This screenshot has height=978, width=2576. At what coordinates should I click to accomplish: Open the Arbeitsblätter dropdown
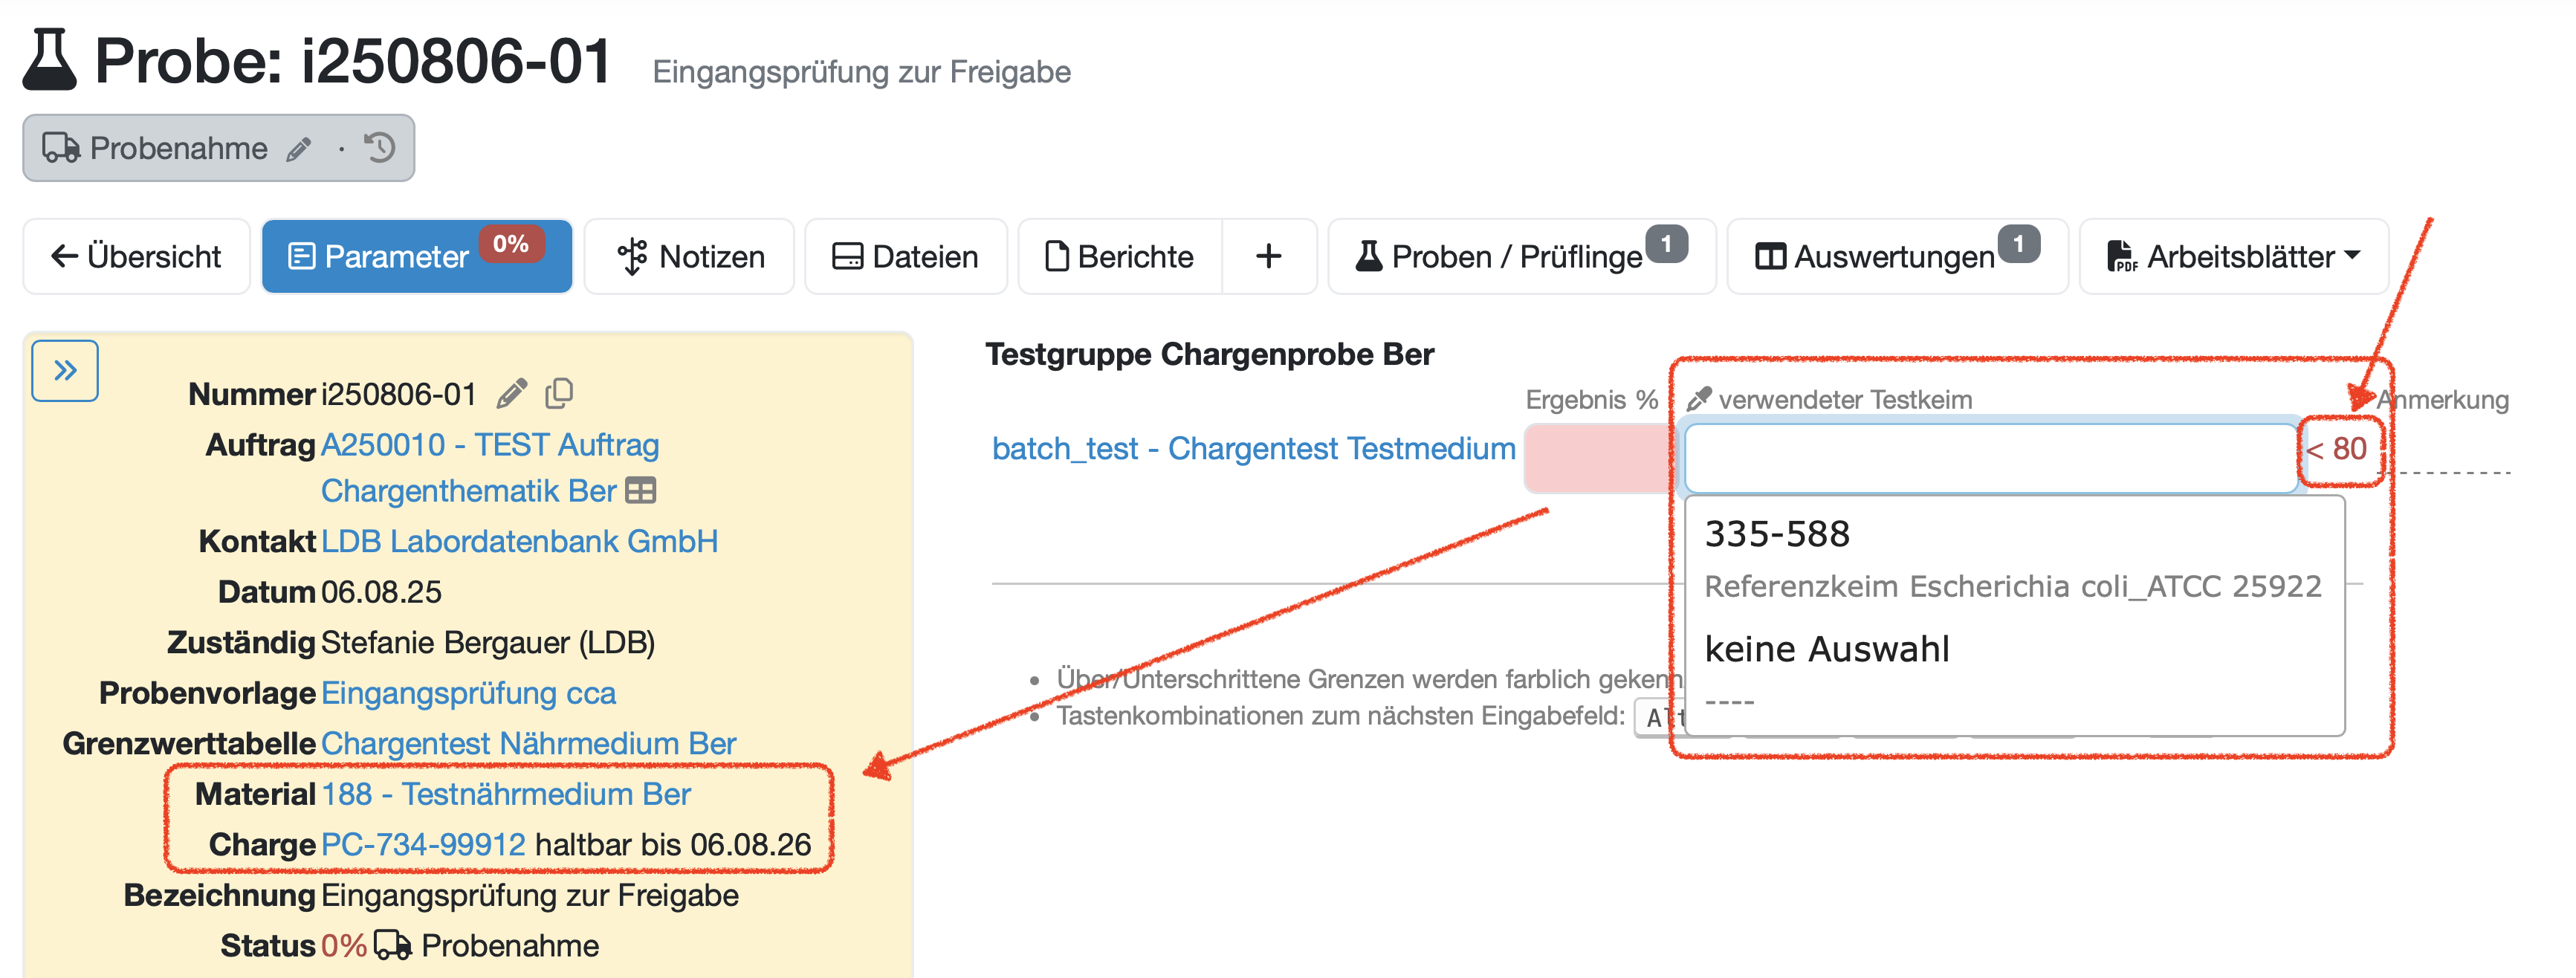pyautogui.click(x=2233, y=257)
